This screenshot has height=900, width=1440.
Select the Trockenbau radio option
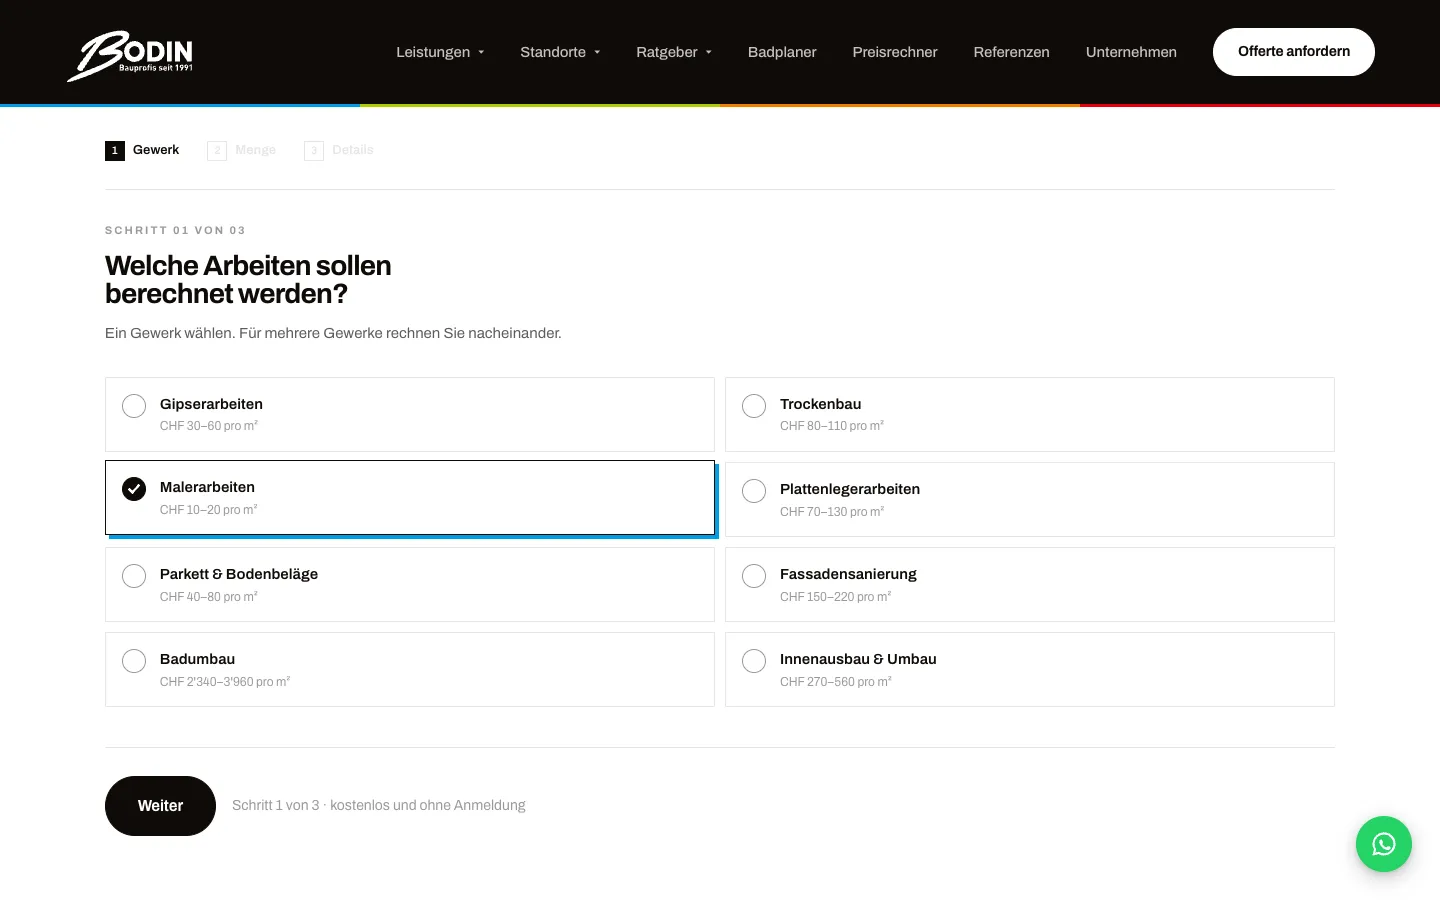(1030, 414)
